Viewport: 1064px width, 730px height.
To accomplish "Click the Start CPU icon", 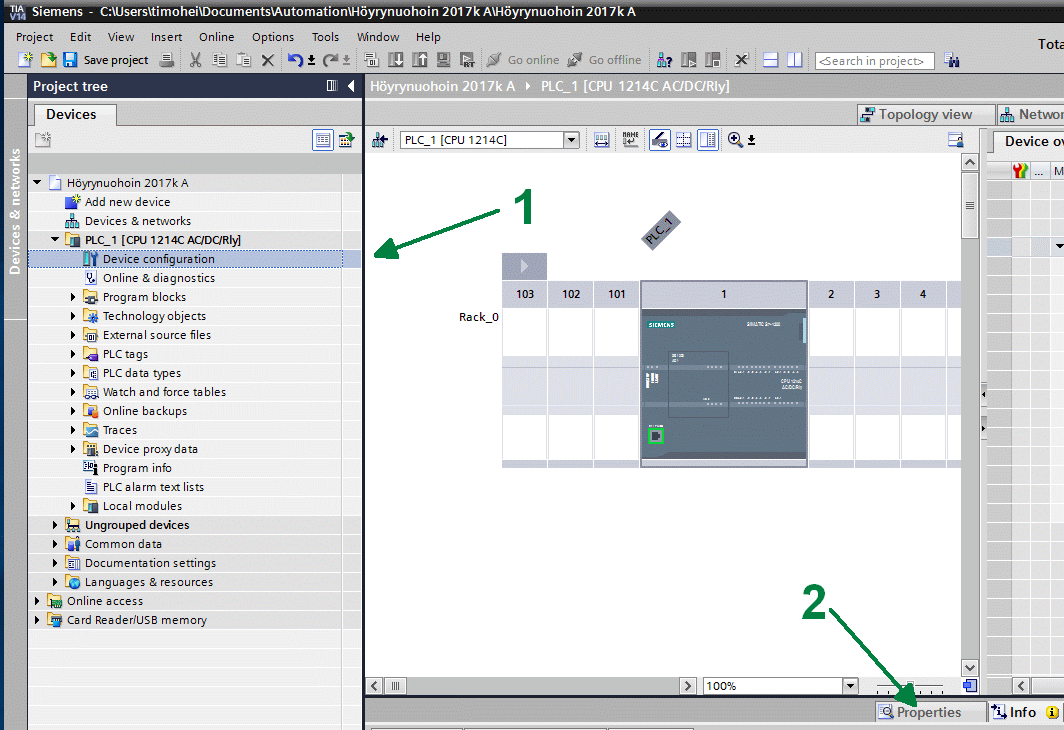I will click(689, 60).
